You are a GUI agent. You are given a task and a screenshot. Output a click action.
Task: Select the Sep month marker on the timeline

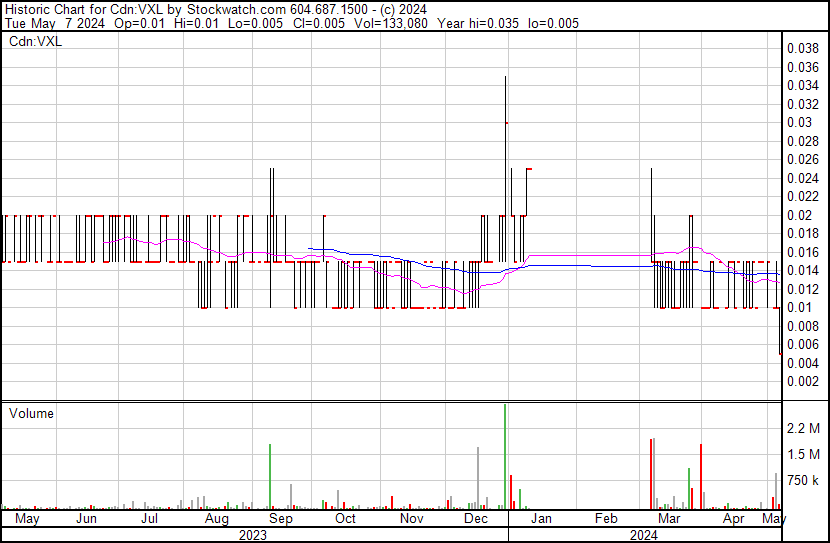click(281, 519)
